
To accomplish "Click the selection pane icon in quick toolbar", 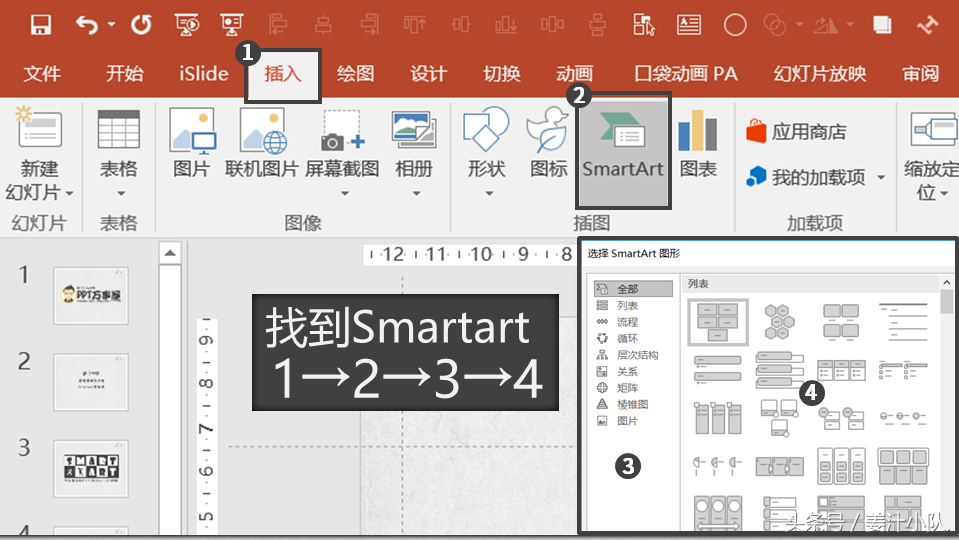I will 643,25.
